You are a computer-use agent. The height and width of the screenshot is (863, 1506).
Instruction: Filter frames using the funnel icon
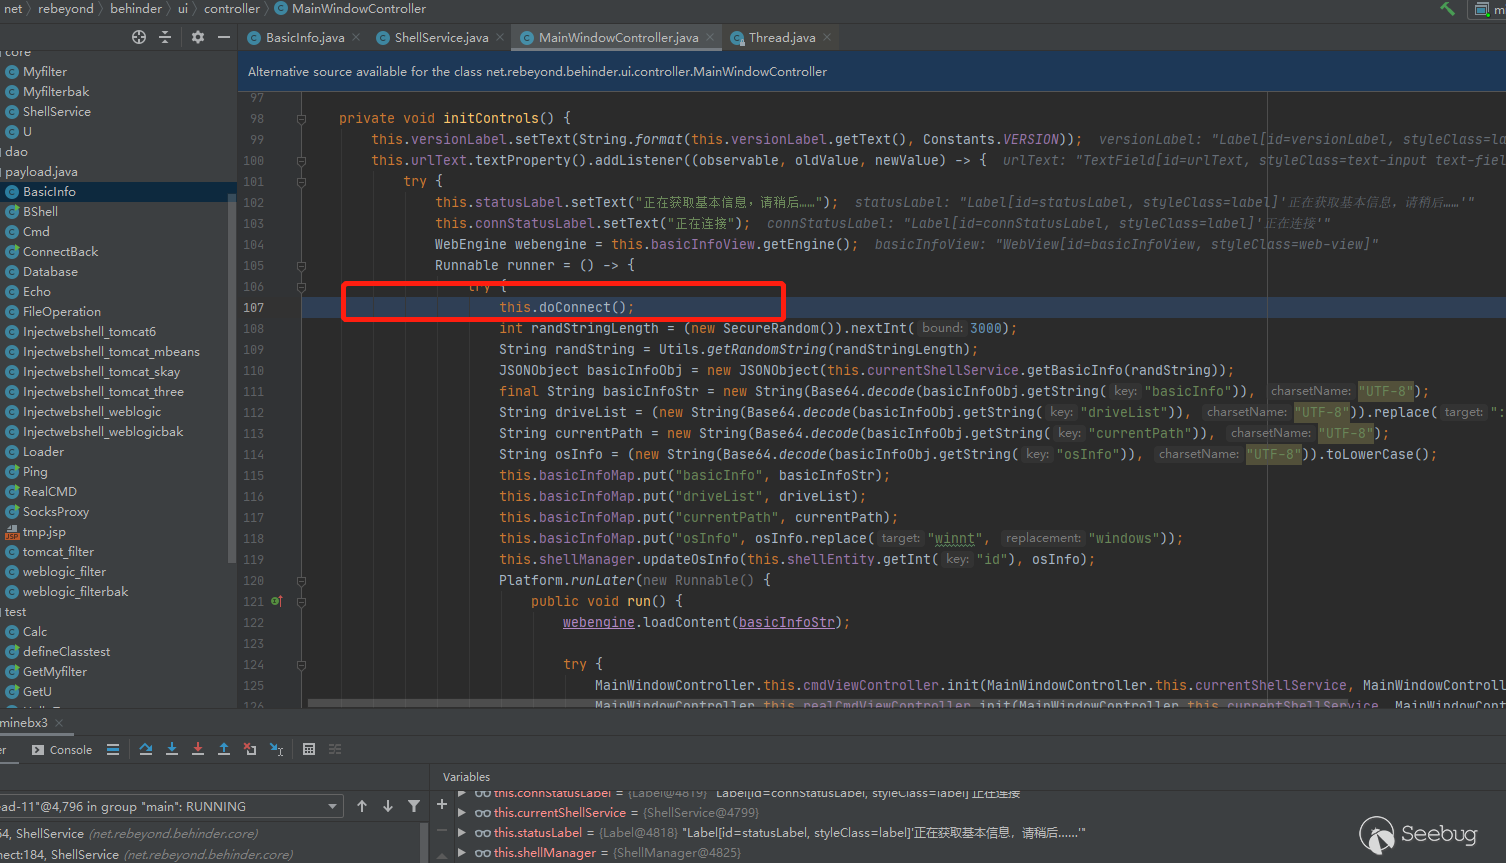(x=414, y=806)
